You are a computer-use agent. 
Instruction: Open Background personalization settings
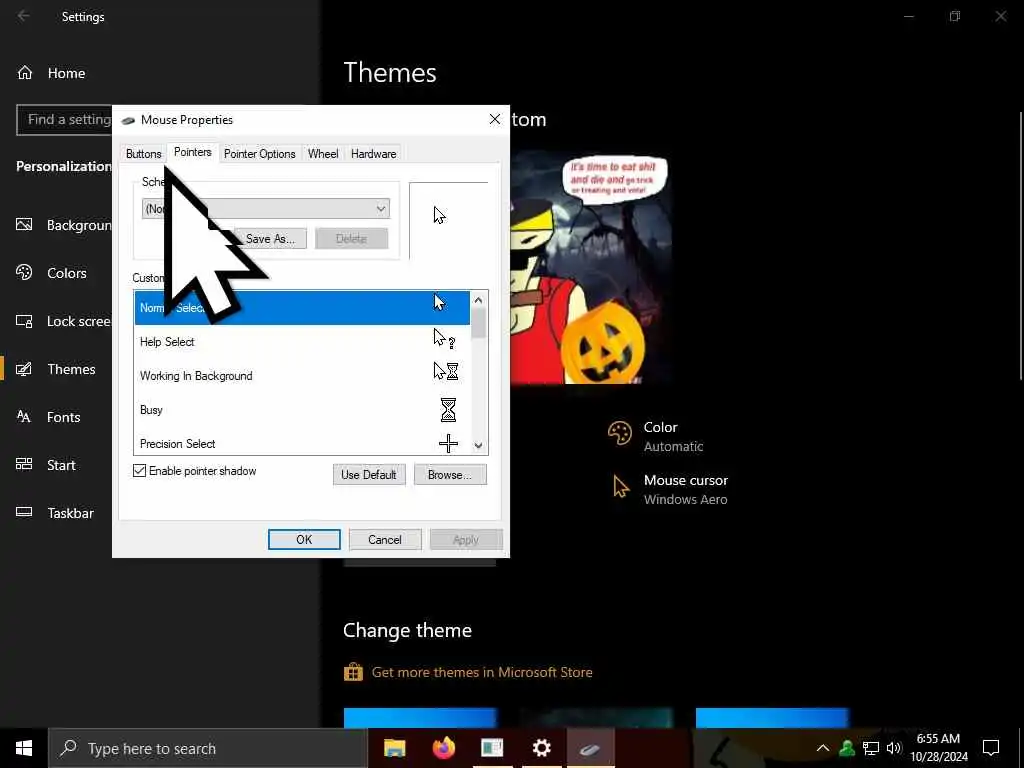click(x=63, y=225)
